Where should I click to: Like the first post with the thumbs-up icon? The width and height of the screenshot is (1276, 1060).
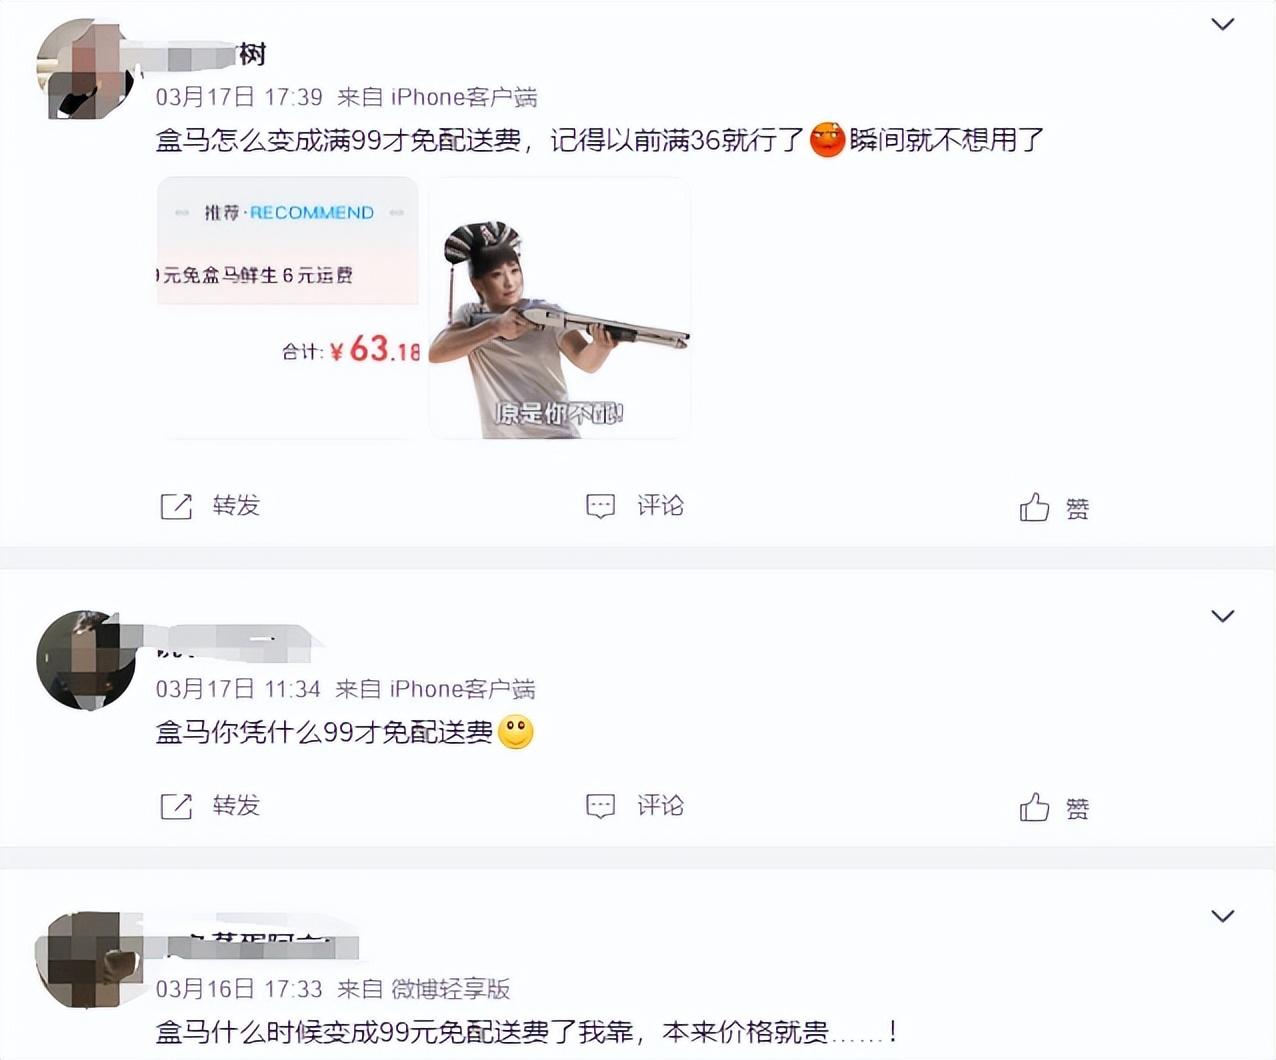[x=1034, y=507]
